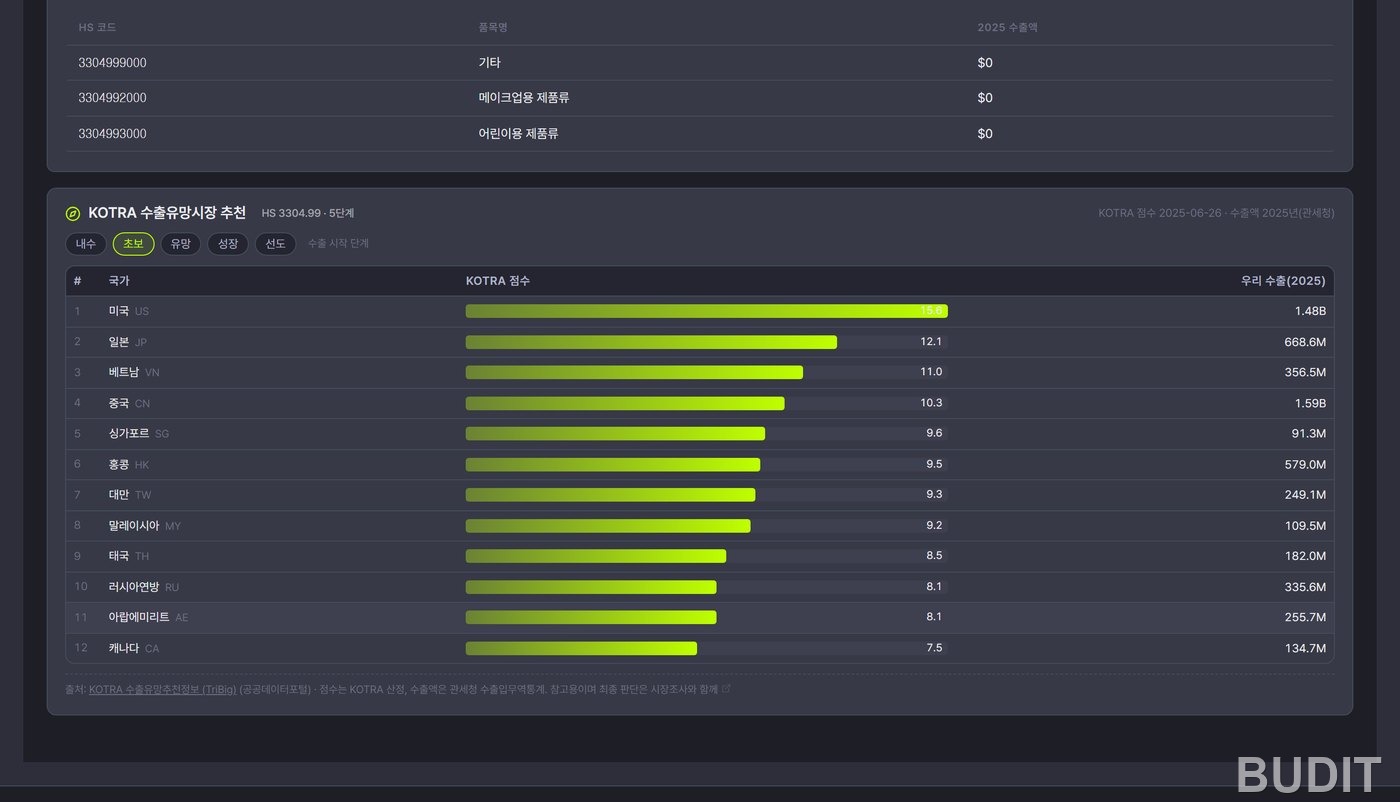Click HS code 3304999000 row
Viewport: 1400px width, 802px height.
700,63
